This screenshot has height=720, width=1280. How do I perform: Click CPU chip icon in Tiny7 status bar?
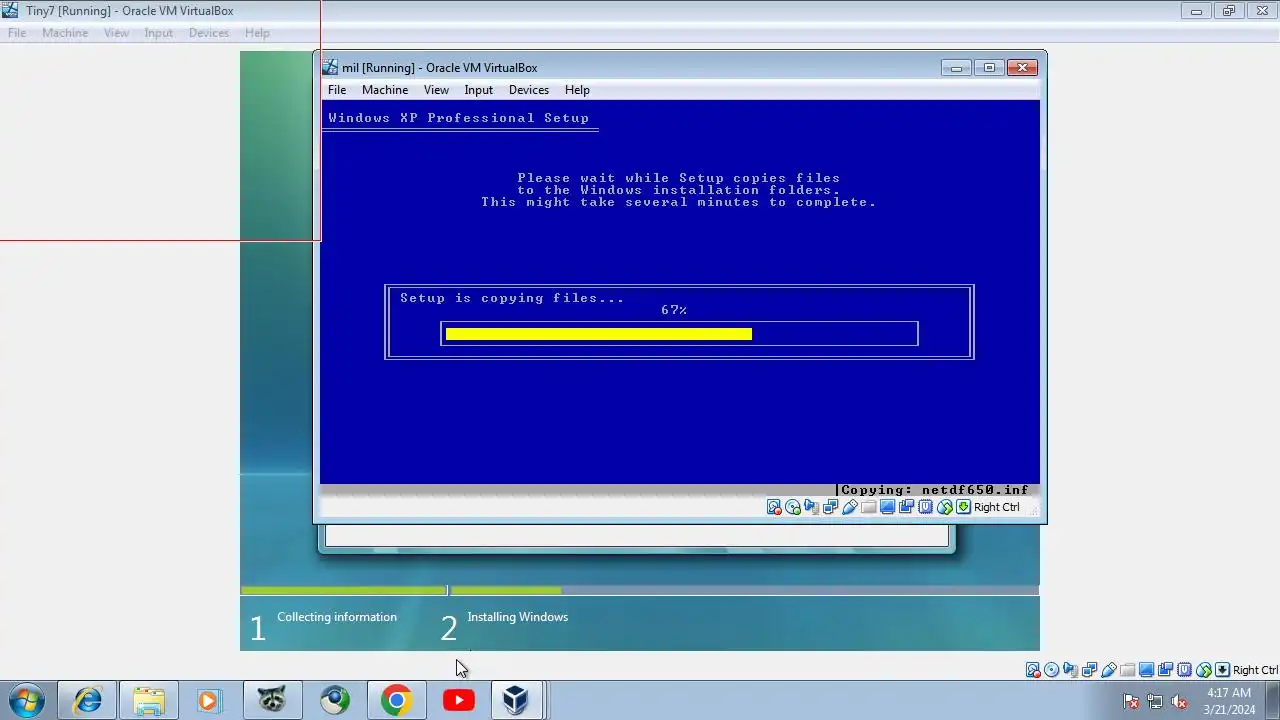coord(1184,670)
